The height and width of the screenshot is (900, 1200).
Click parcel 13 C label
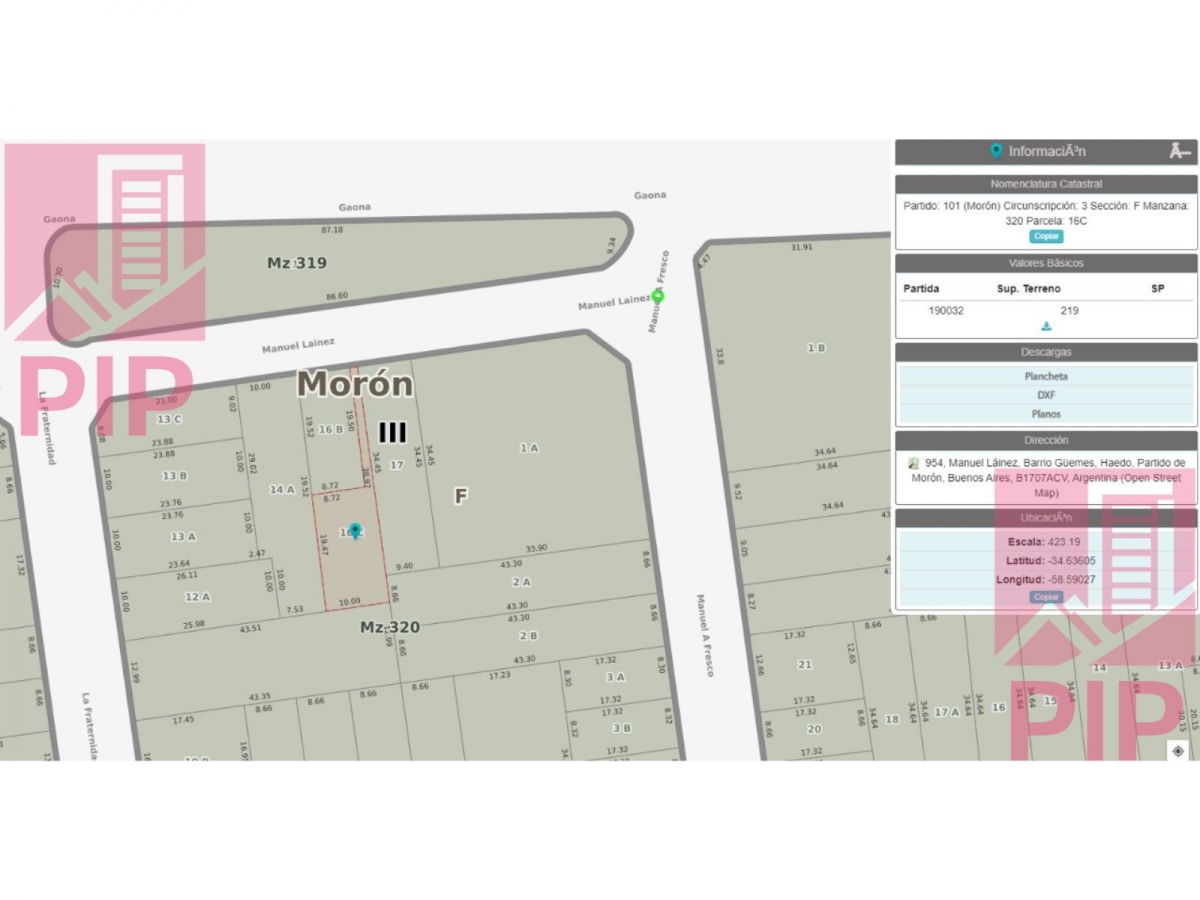pos(169,419)
